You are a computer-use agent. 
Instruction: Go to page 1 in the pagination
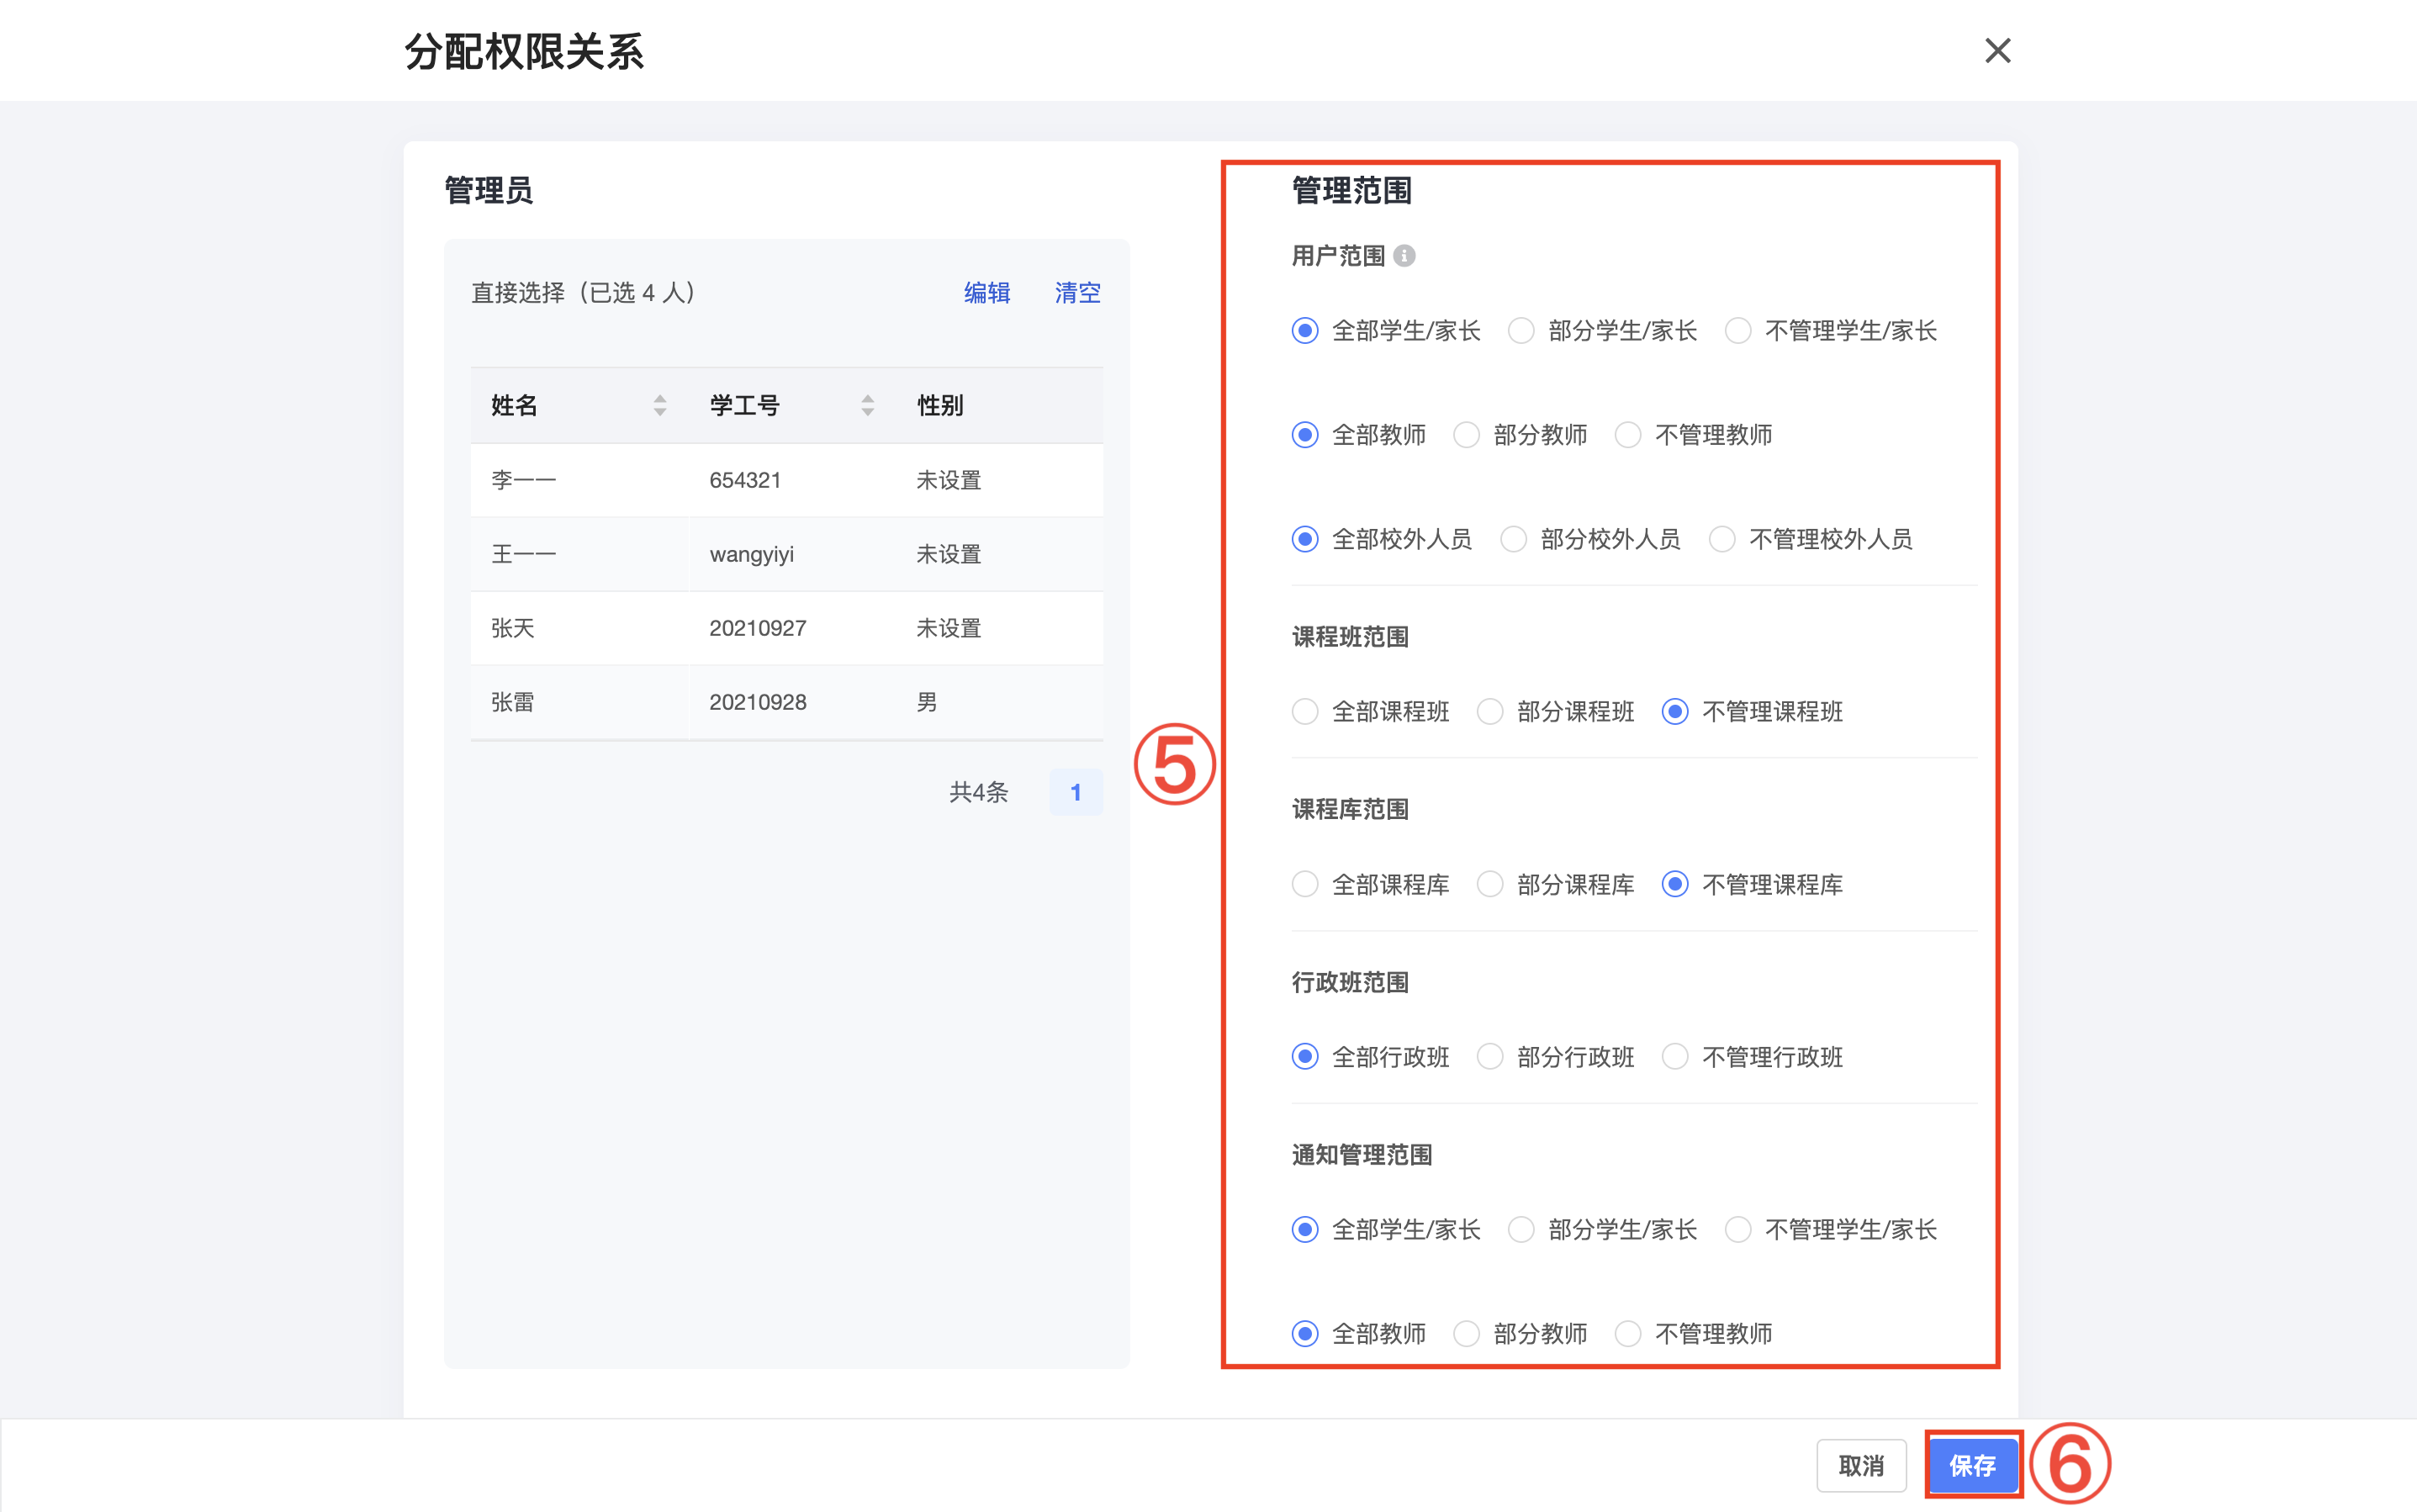coord(1076,792)
